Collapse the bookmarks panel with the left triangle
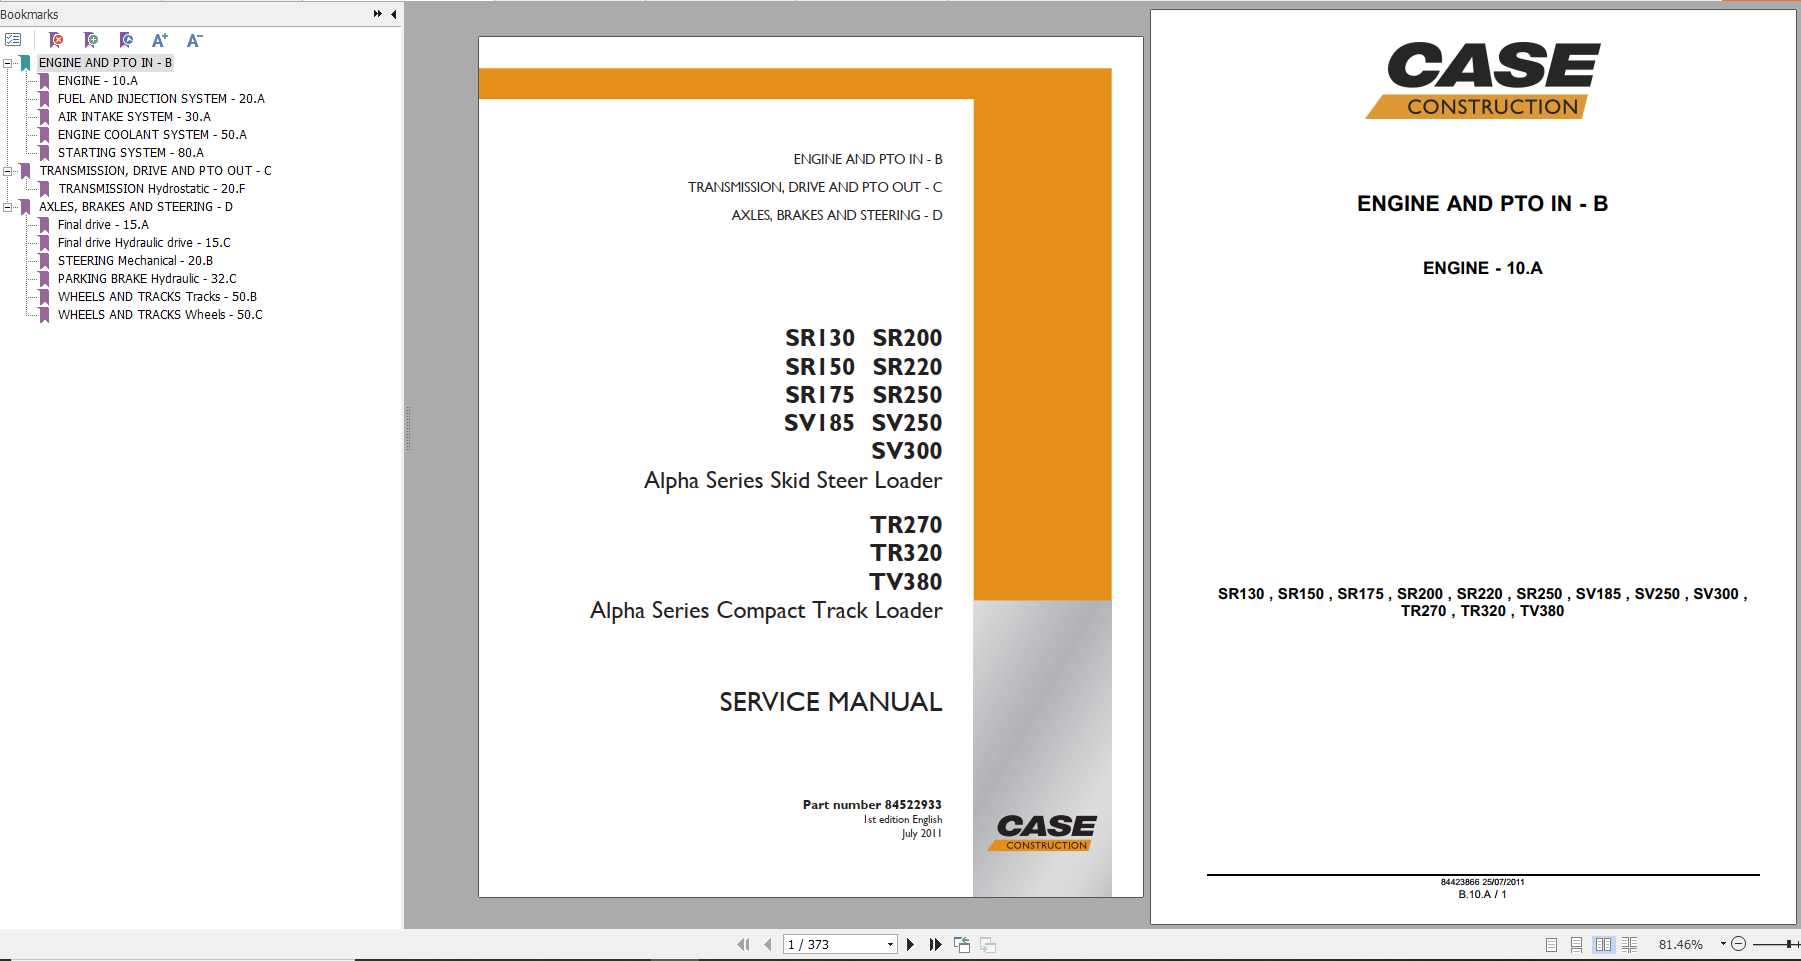 [x=393, y=14]
